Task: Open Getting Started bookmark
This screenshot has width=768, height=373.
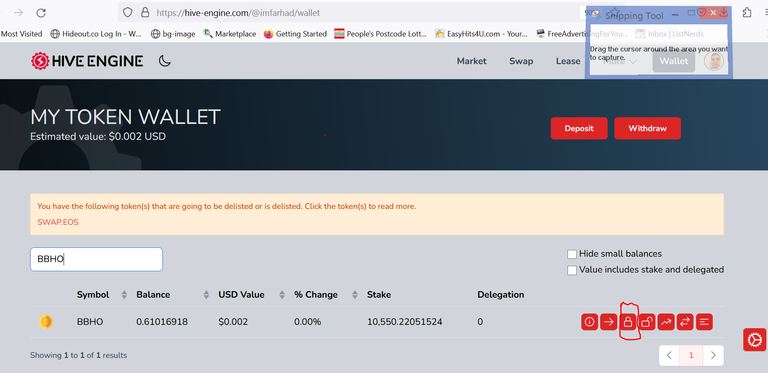Action: click(x=295, y=34)
